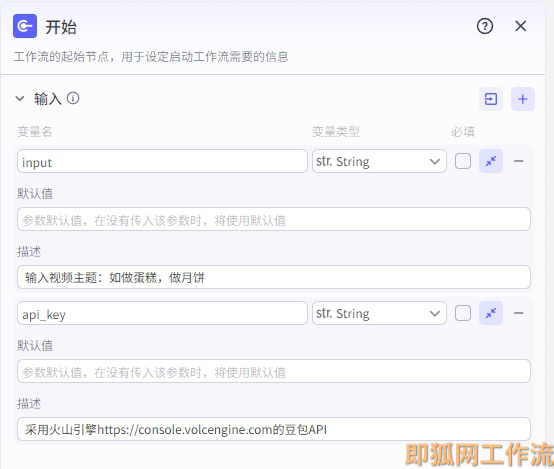Add a new input variable

point(523,99)
